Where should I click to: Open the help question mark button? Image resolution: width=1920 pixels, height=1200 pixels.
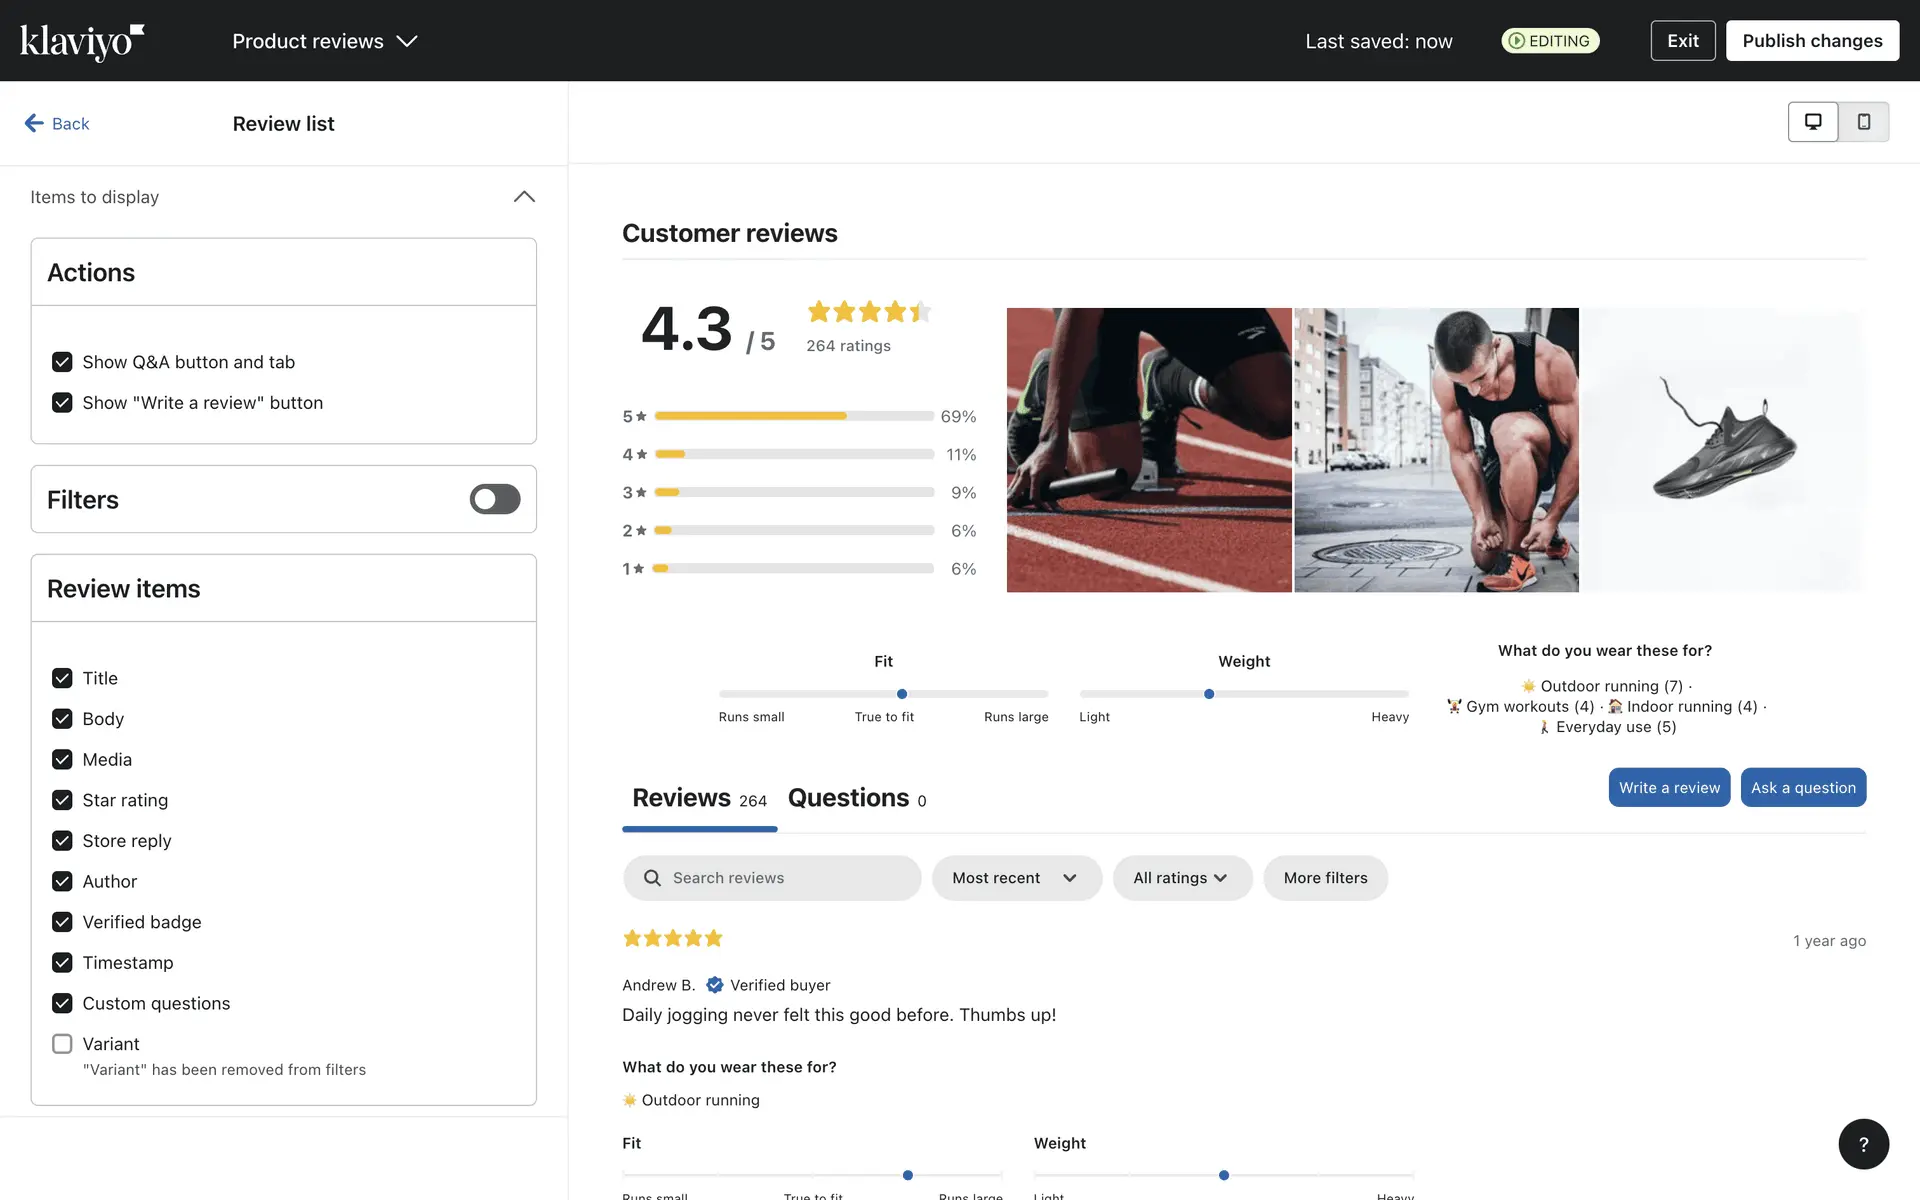pos(1863,1144)
